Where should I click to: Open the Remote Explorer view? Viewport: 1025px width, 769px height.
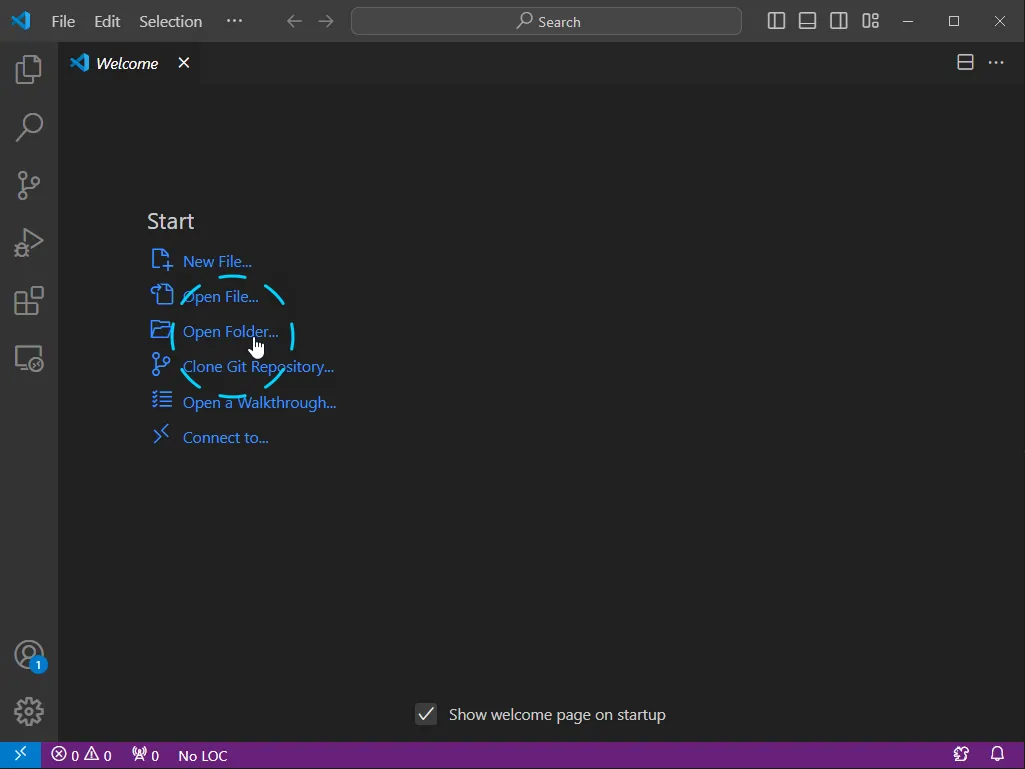(29, 358)
